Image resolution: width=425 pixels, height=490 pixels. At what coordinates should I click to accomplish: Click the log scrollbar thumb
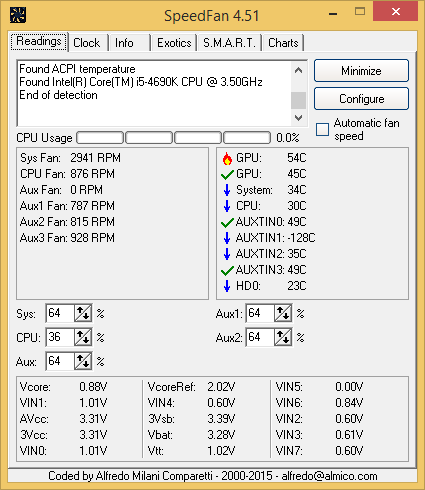[x=299, y=100]
